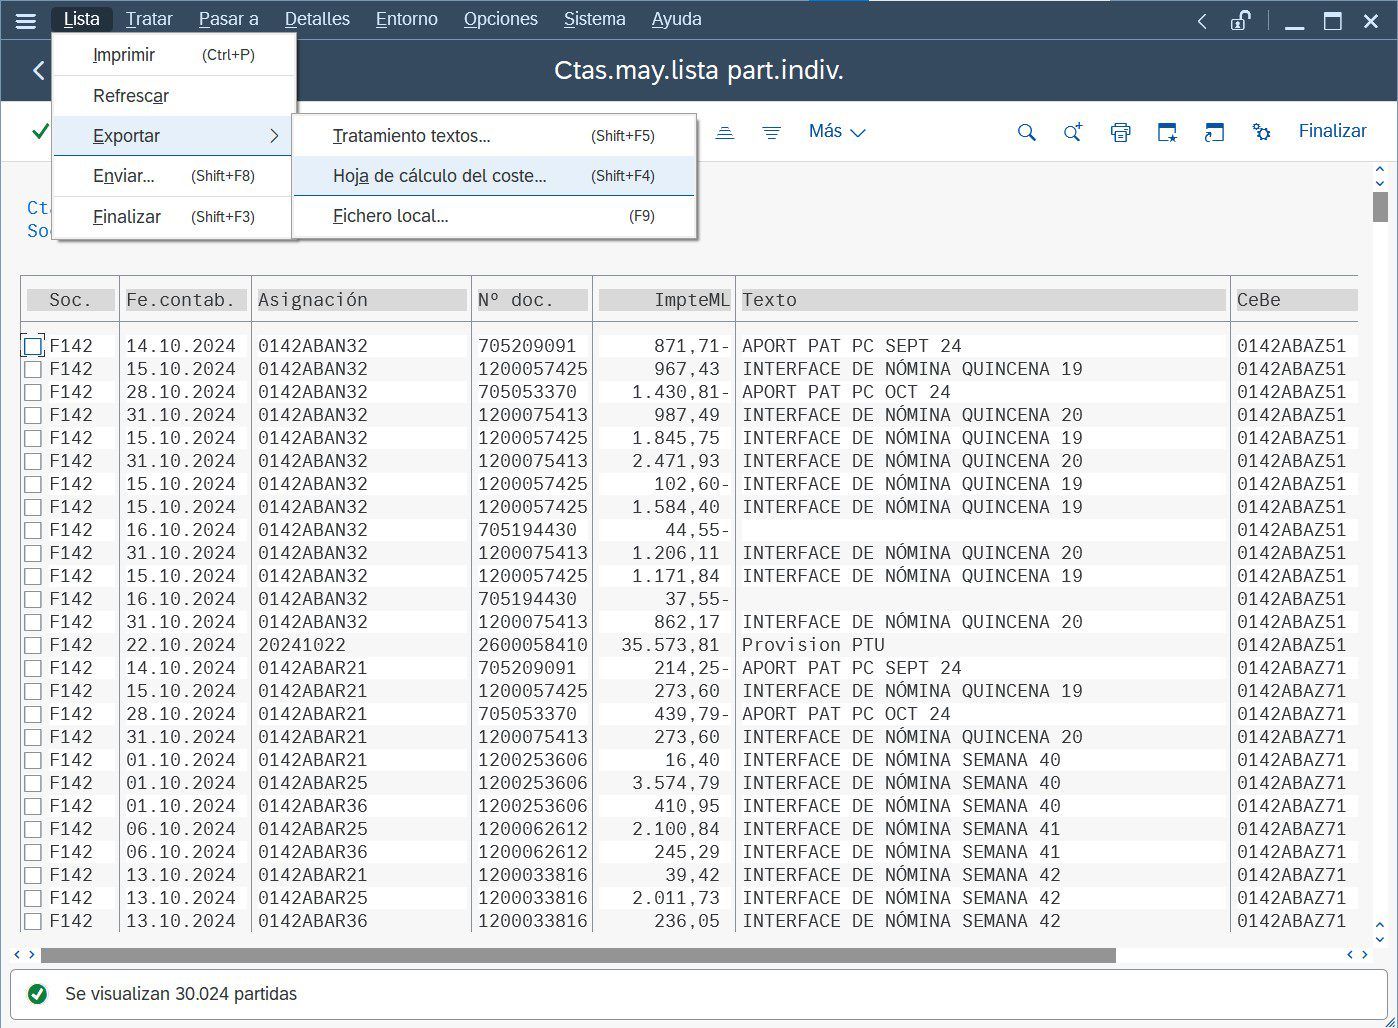Tick checkbox for document 705053370 row with 1.430,81-
Image resolution: width=1398 pixels, height=1028 pixels.
[x=33, y=392]
